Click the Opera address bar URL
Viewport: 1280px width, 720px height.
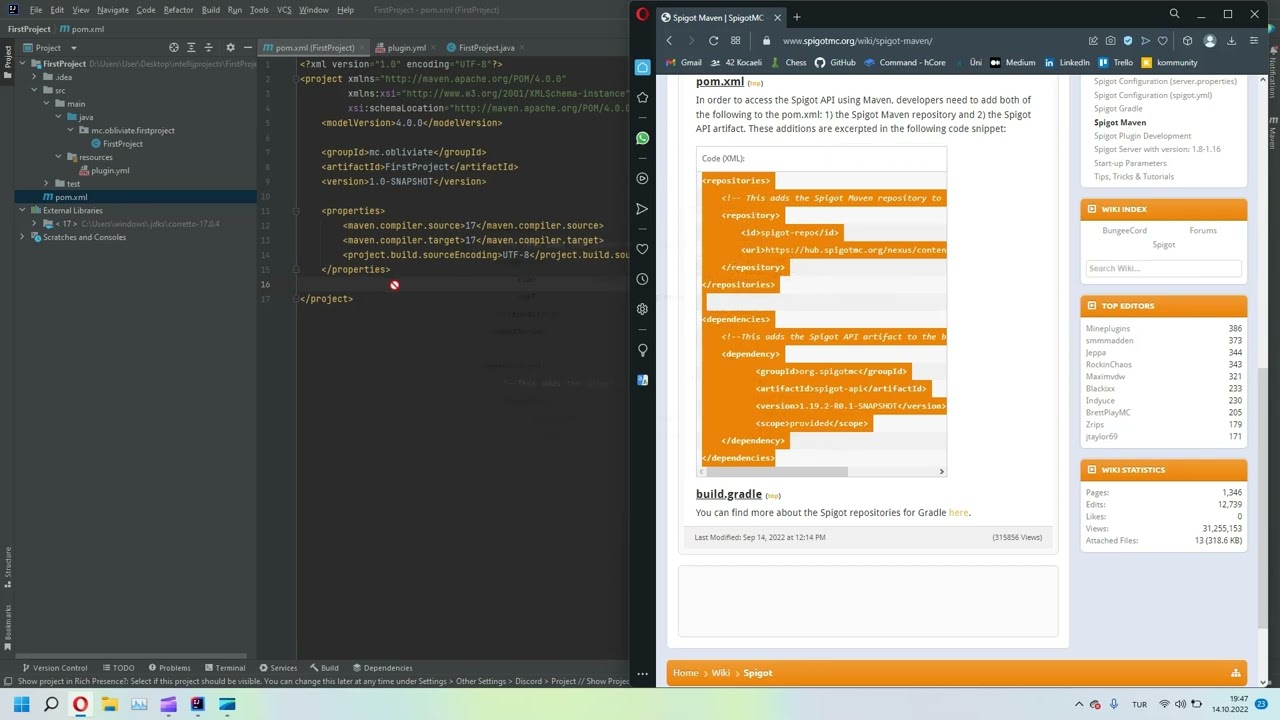(857, 41)
